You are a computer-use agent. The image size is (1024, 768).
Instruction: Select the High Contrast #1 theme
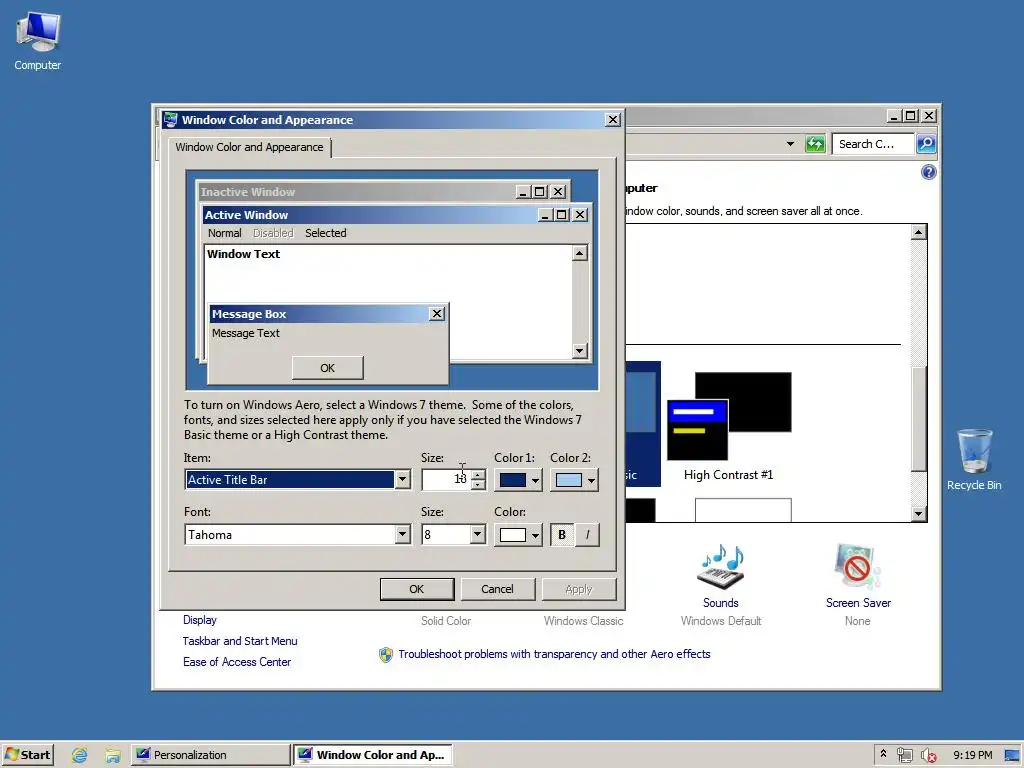click(729, 427)
